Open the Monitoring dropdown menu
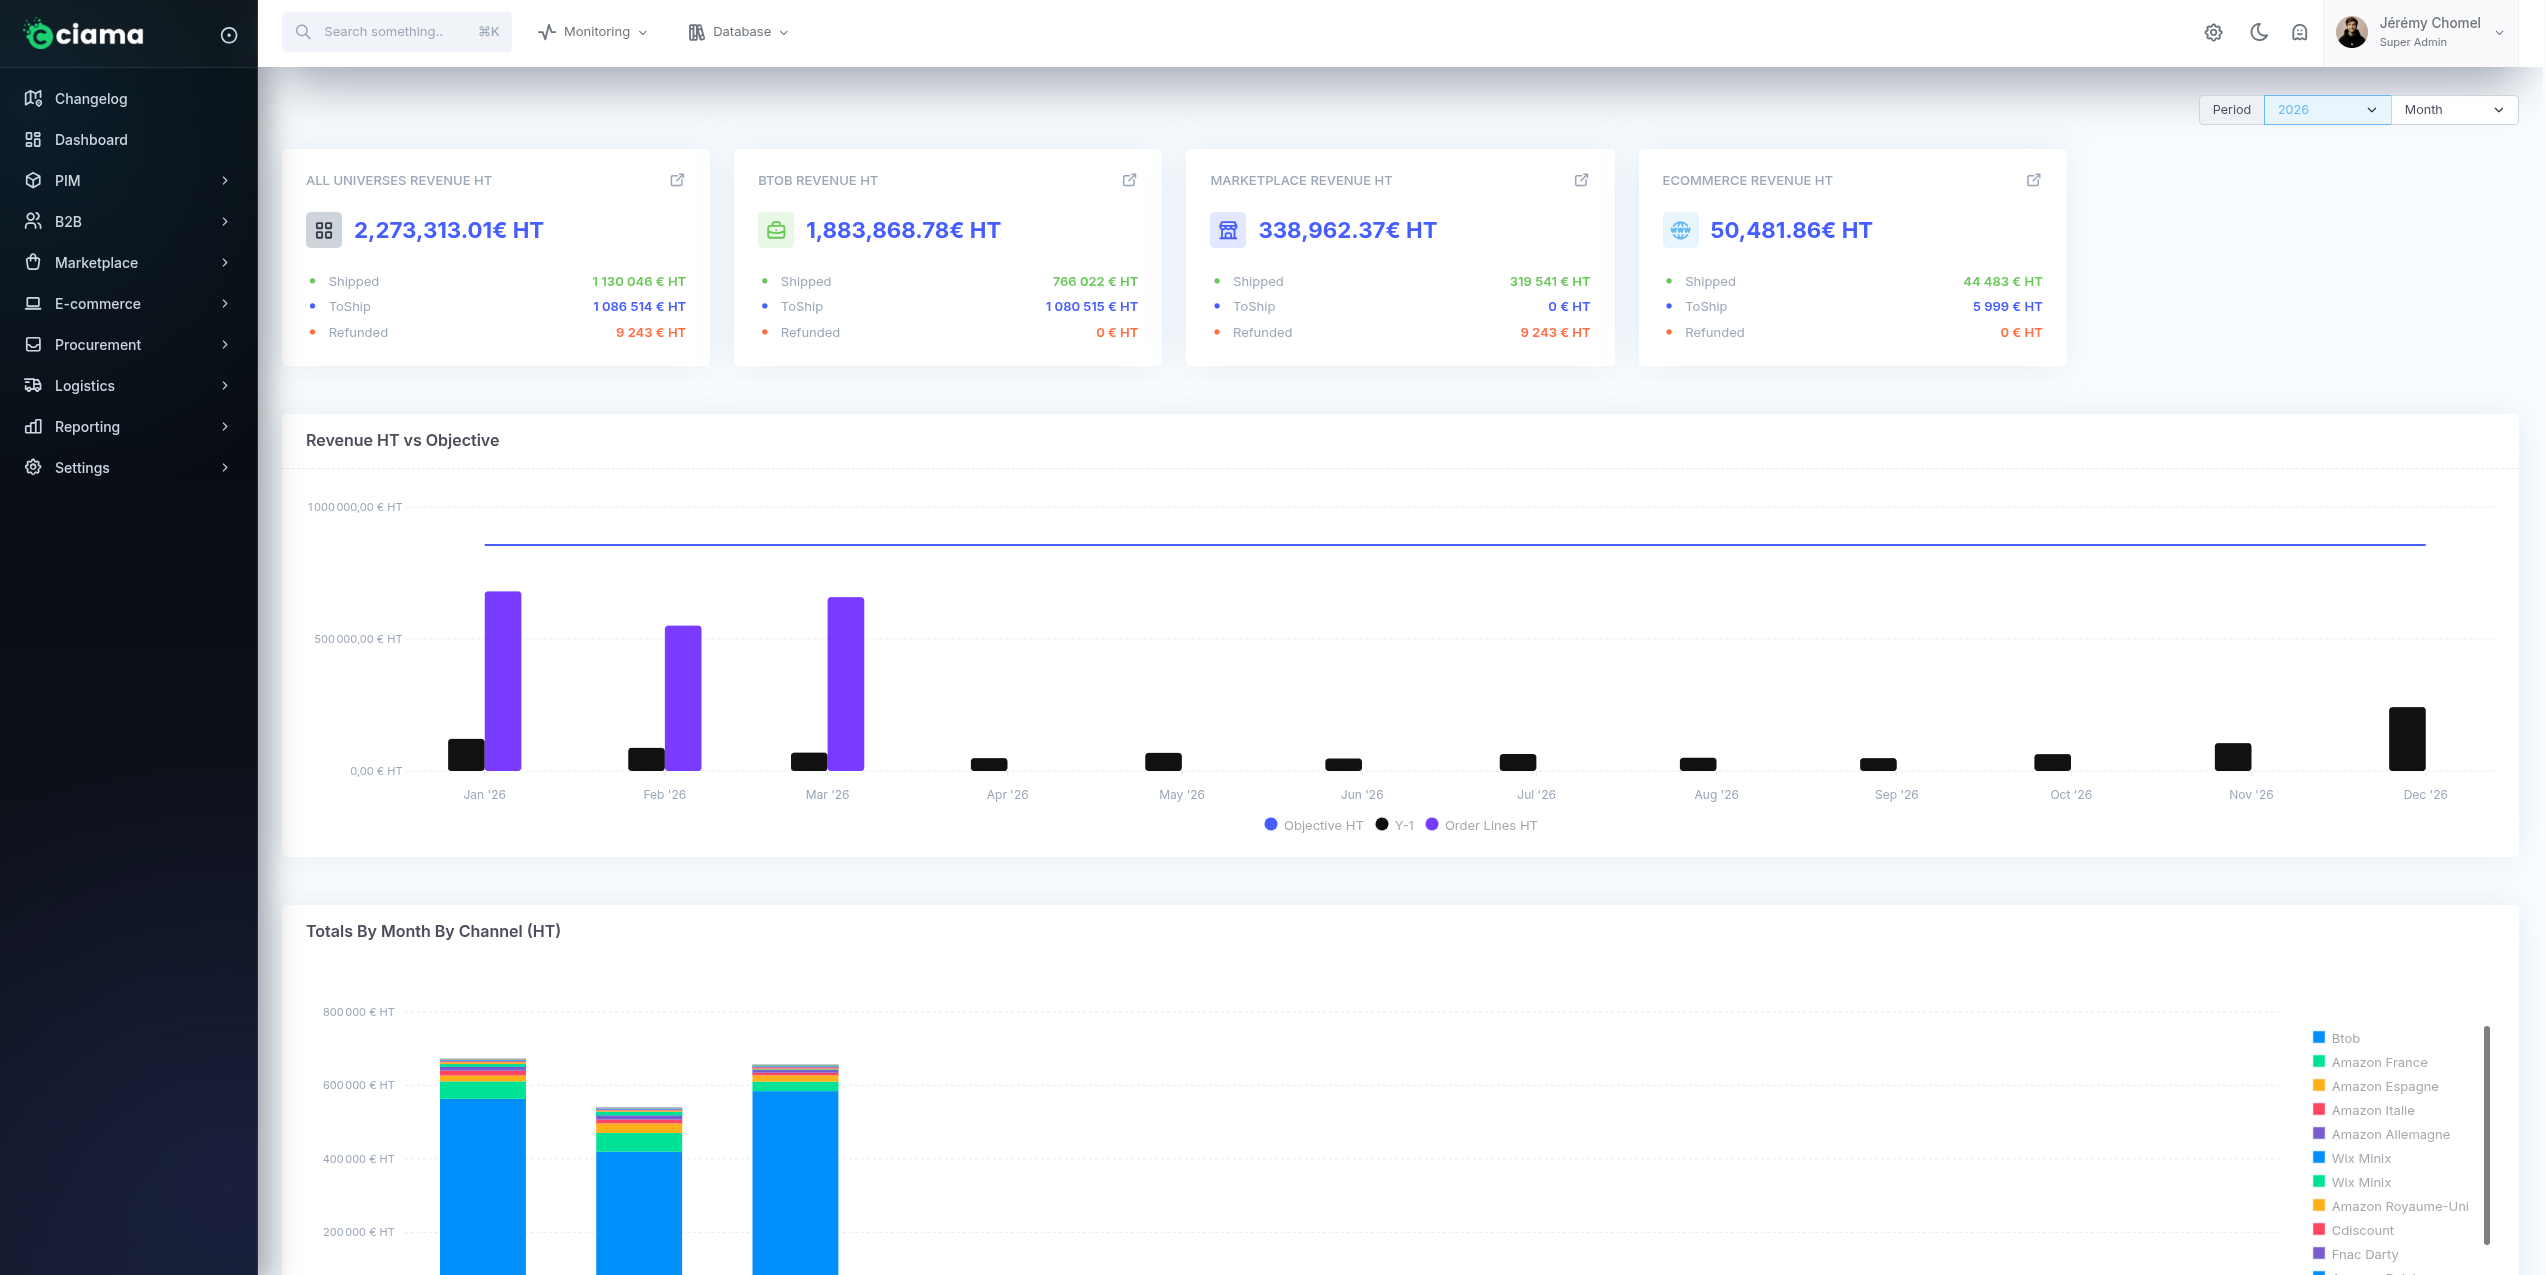Image resolution: width=2546 pixels, height=1275 pixels. click(592, 32)
